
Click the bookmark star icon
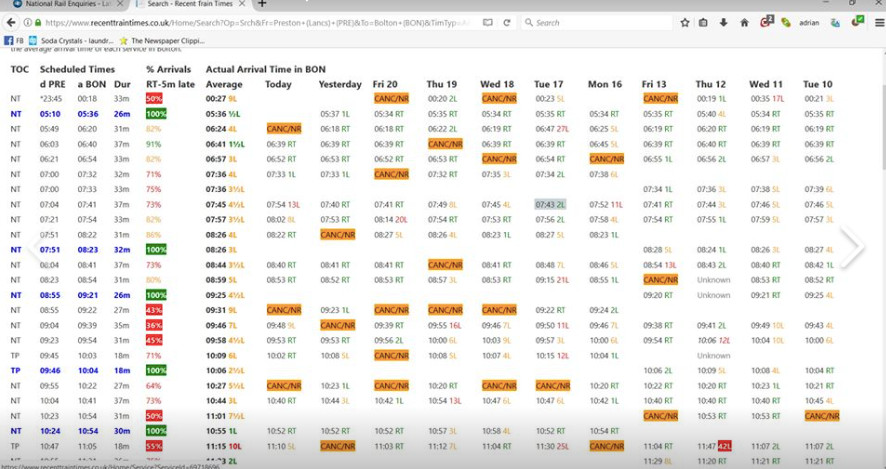point(685,22)
